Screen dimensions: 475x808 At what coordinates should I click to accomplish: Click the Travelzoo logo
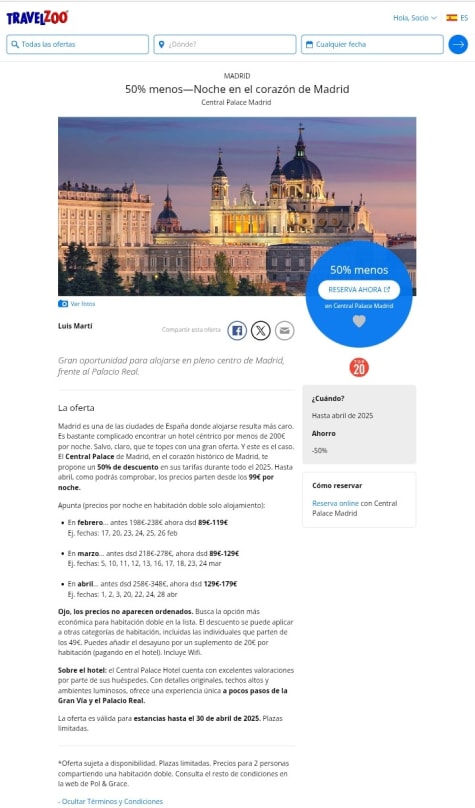(37, 18)
